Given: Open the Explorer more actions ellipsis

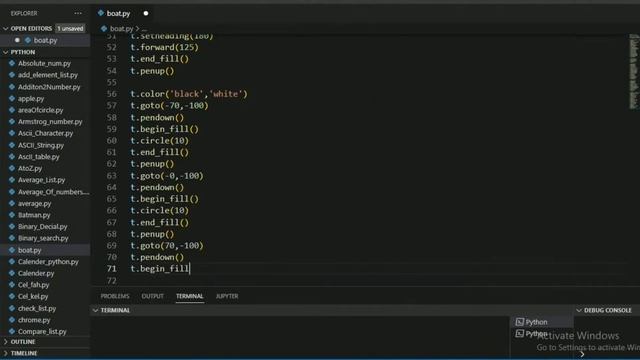Looking at the screenshot, I should coord(78,13).
